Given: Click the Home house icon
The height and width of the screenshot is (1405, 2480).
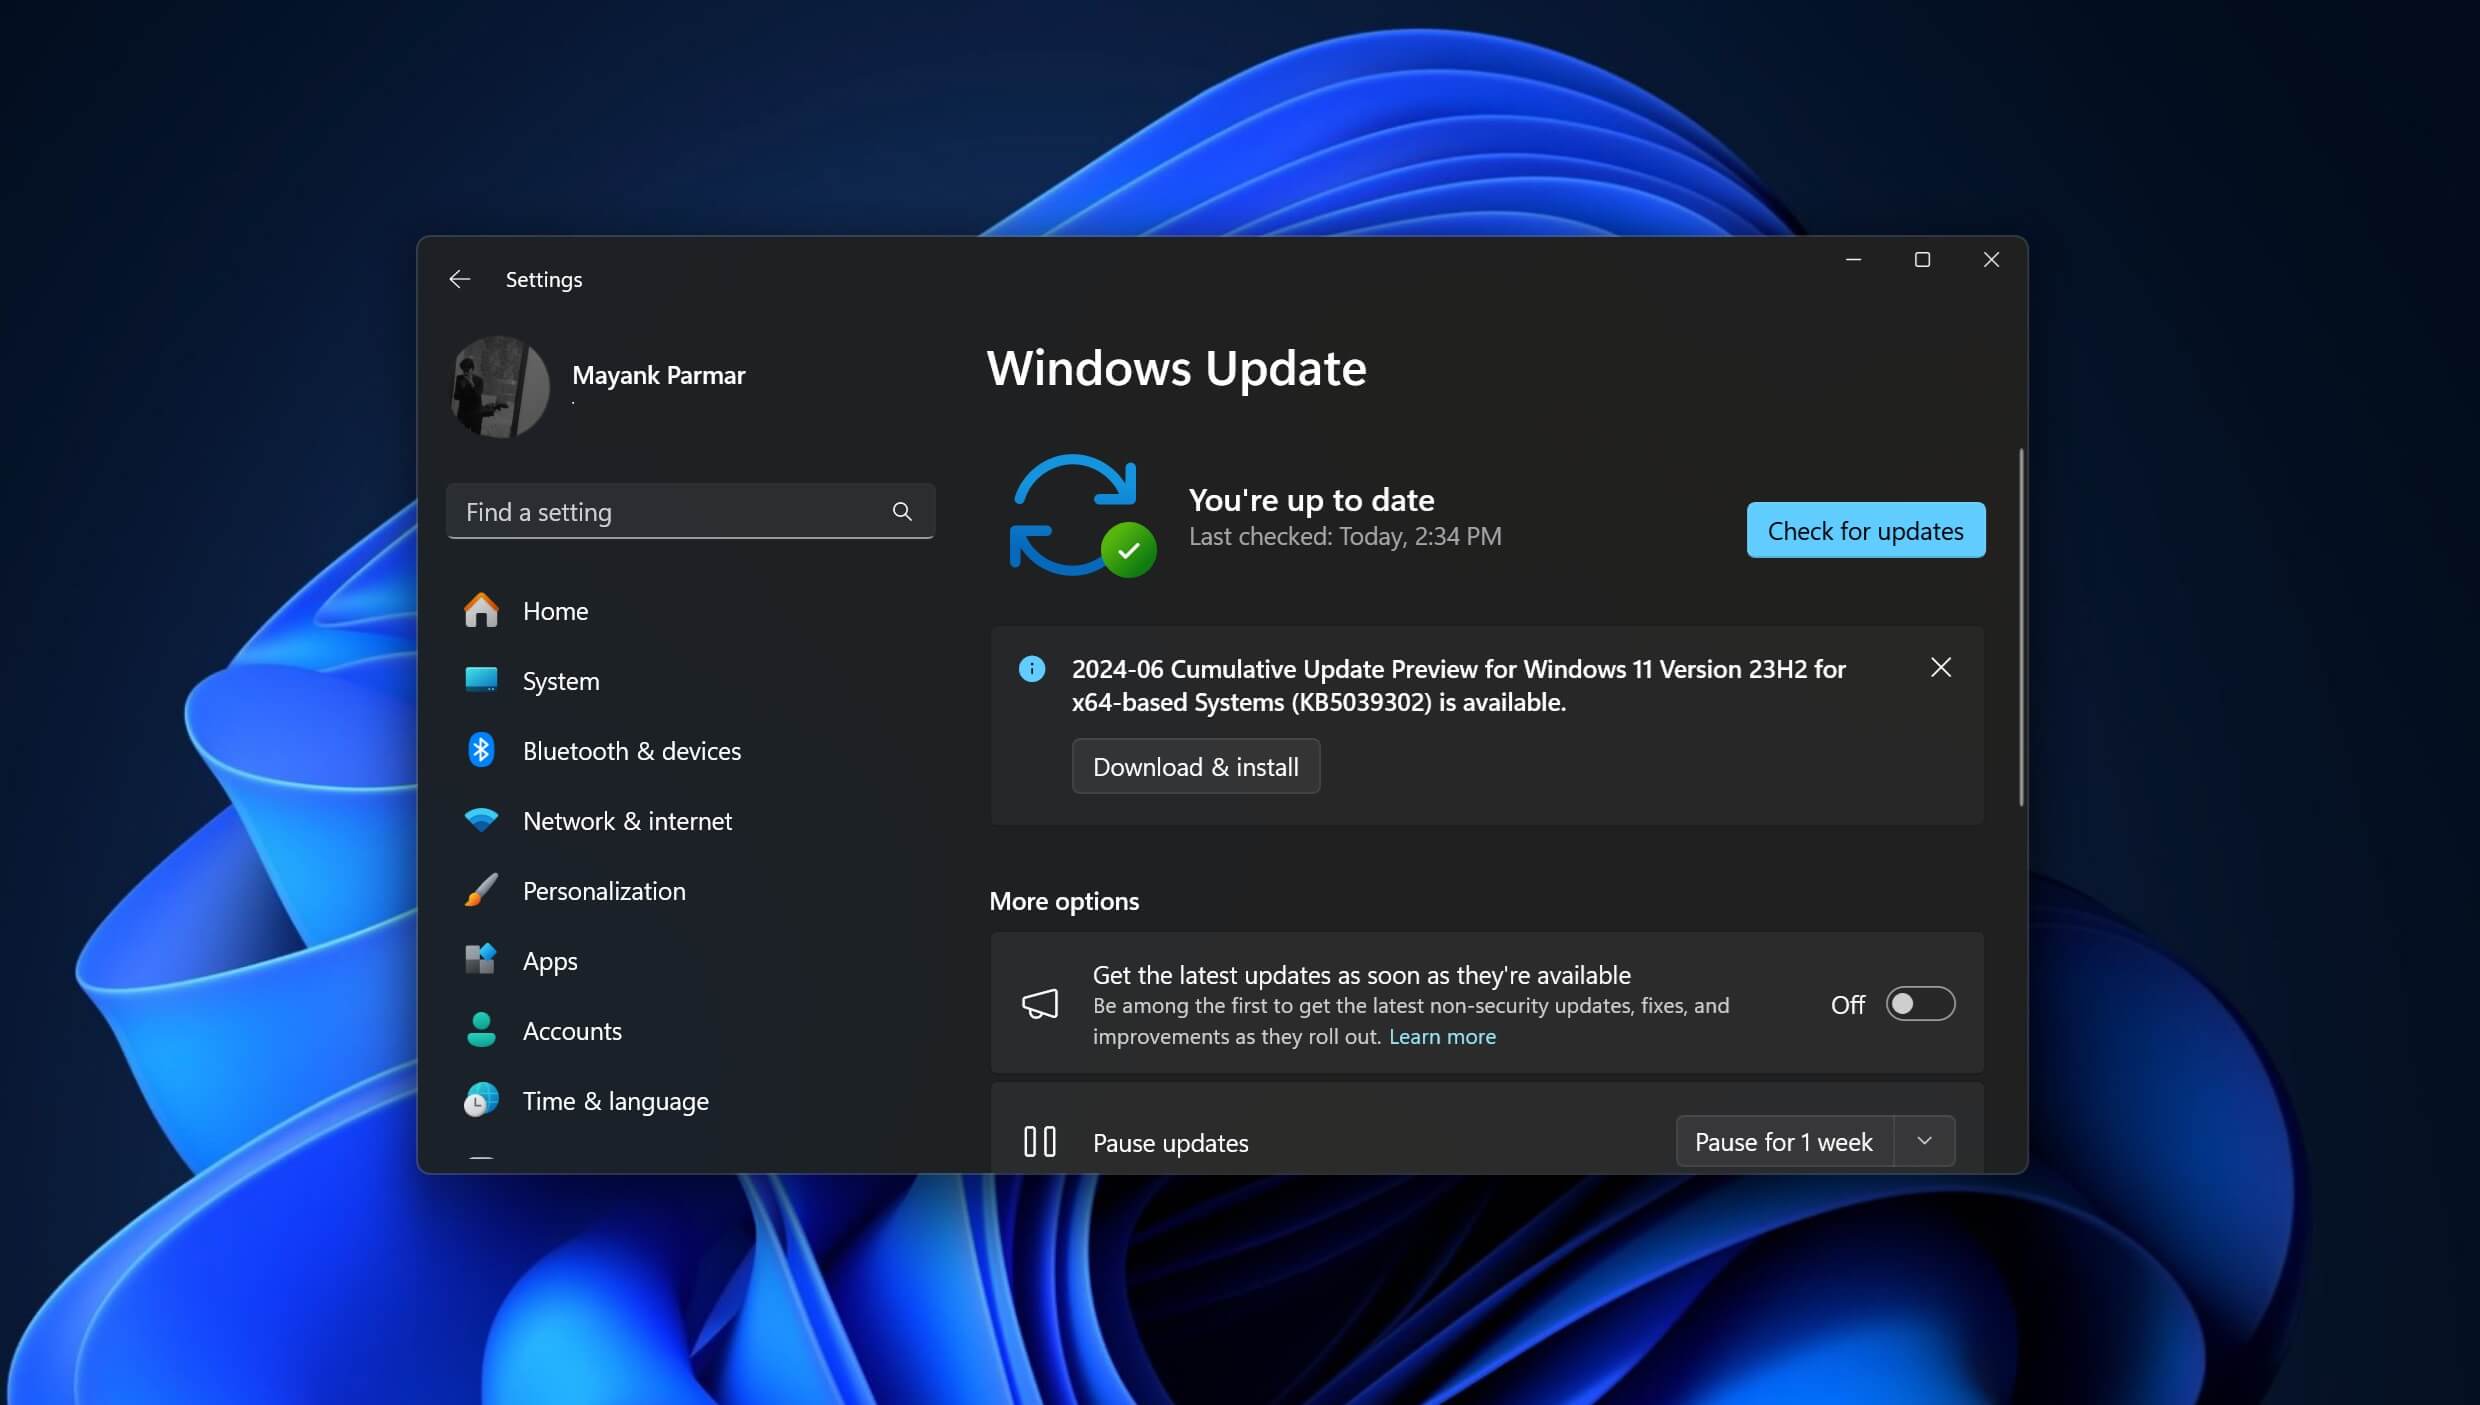Looking at the screenshot, I should [481, 610].
